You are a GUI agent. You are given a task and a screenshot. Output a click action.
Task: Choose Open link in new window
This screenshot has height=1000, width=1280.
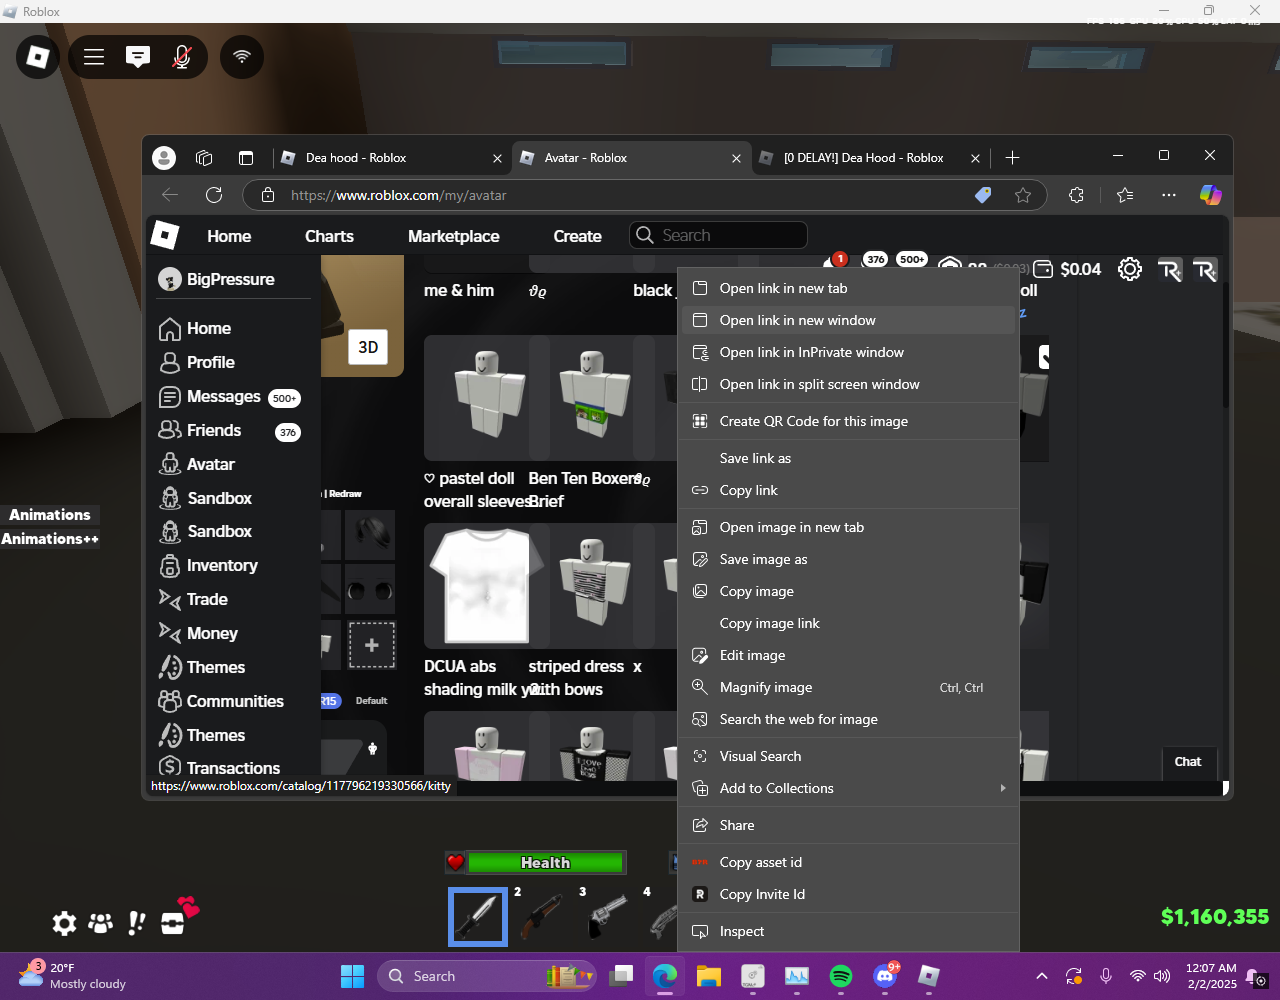click(848, 320)
